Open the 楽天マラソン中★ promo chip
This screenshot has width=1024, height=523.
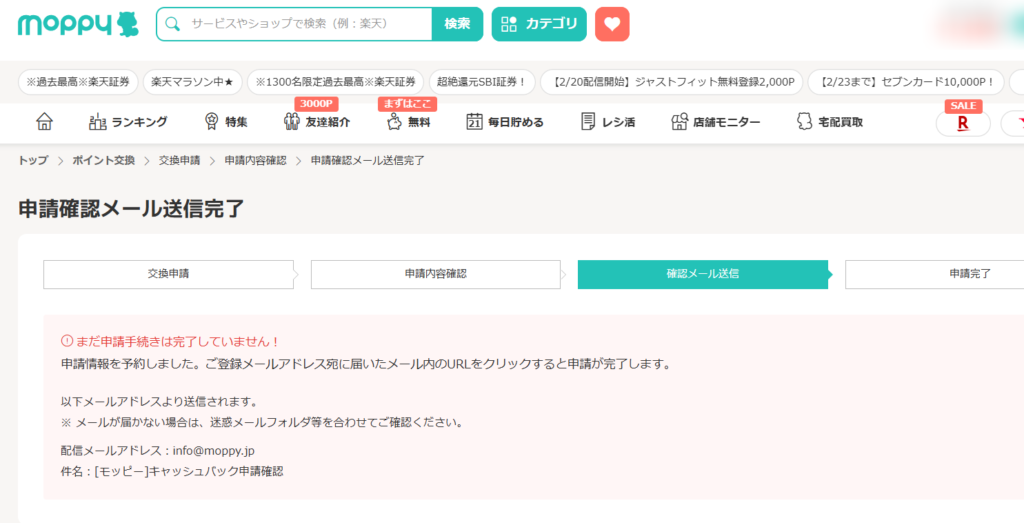[193, 82]
